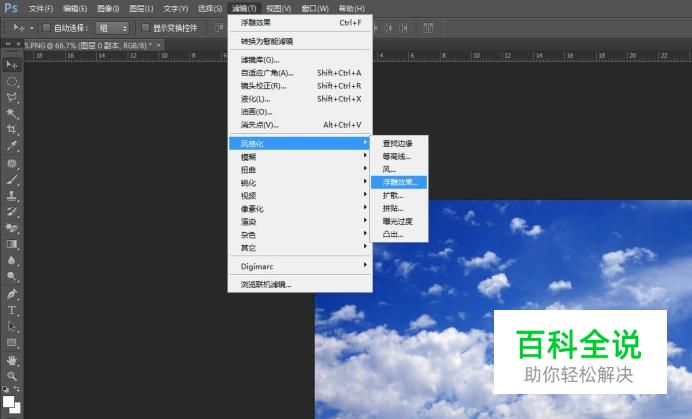Expand the 其它 submenu
The image size is (692, 419).
300,248
